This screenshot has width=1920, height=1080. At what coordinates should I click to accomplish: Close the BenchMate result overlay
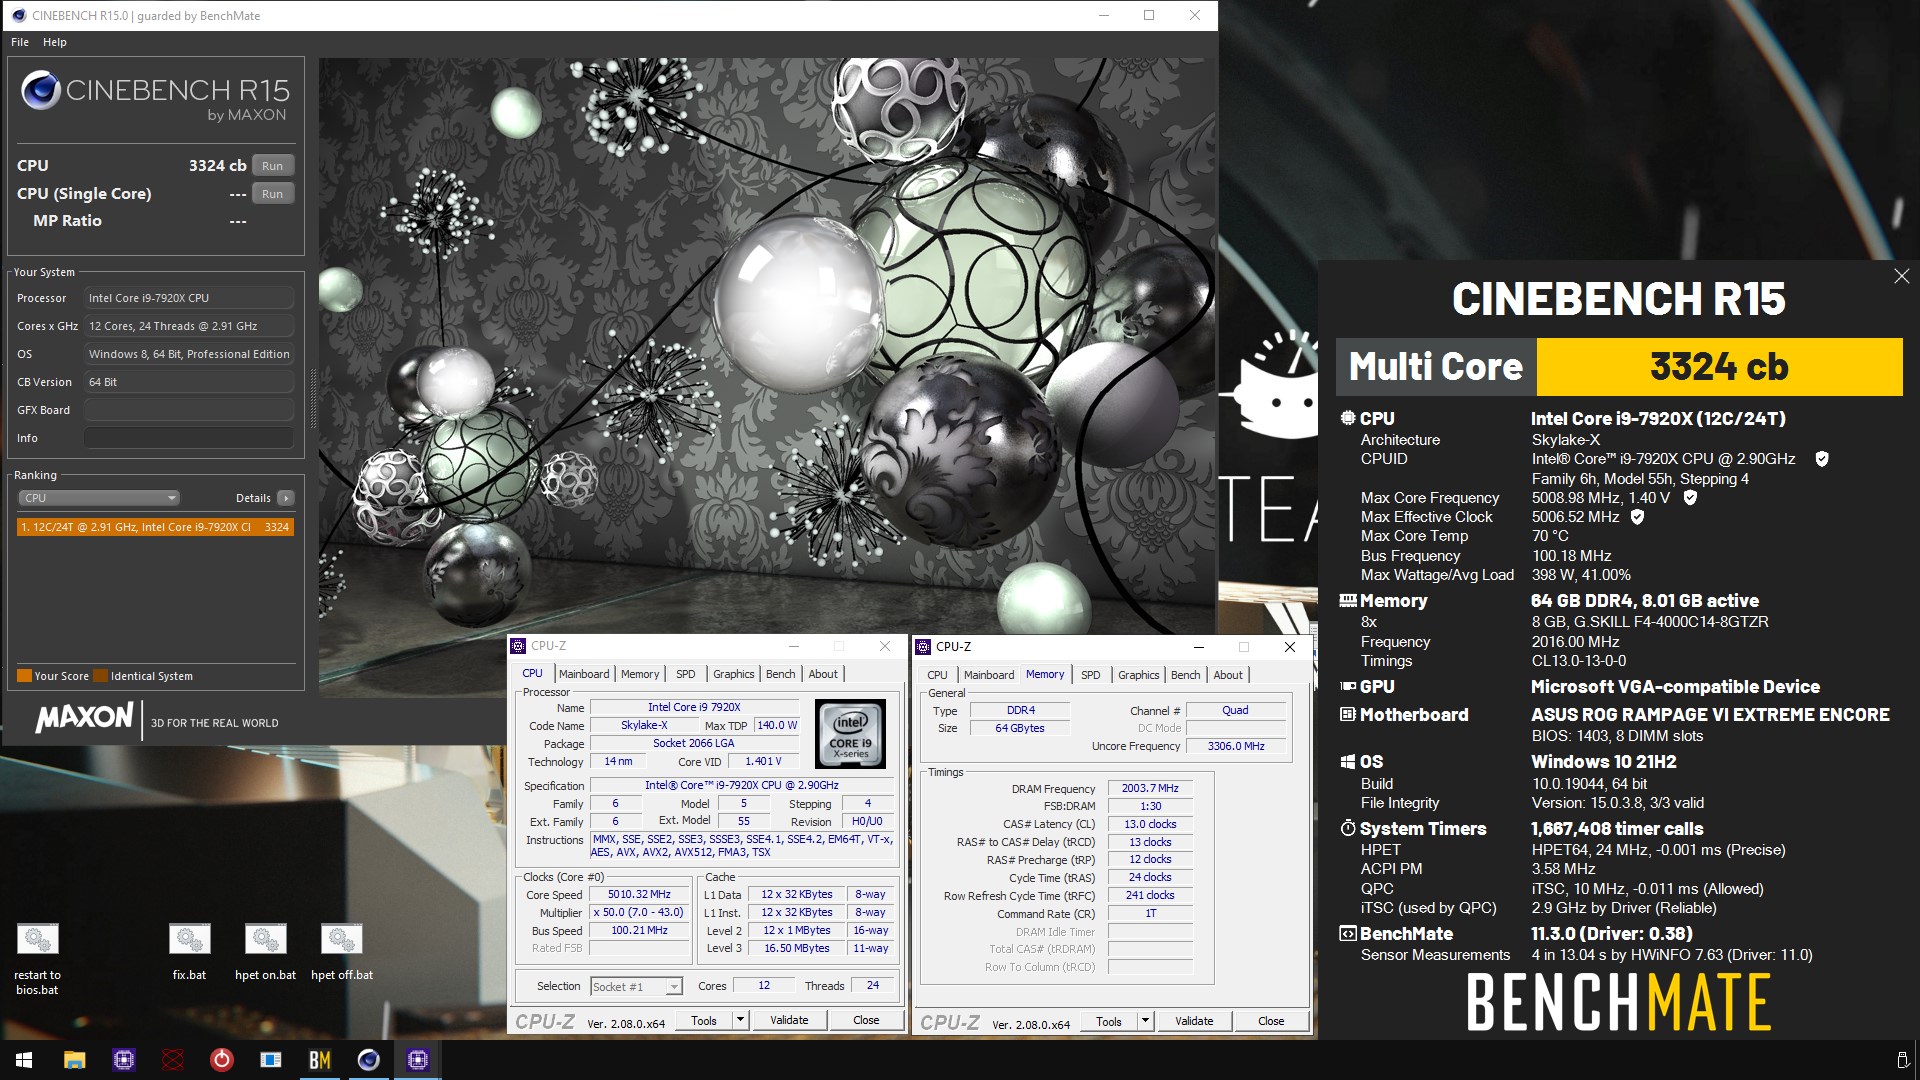(1901, 276)
